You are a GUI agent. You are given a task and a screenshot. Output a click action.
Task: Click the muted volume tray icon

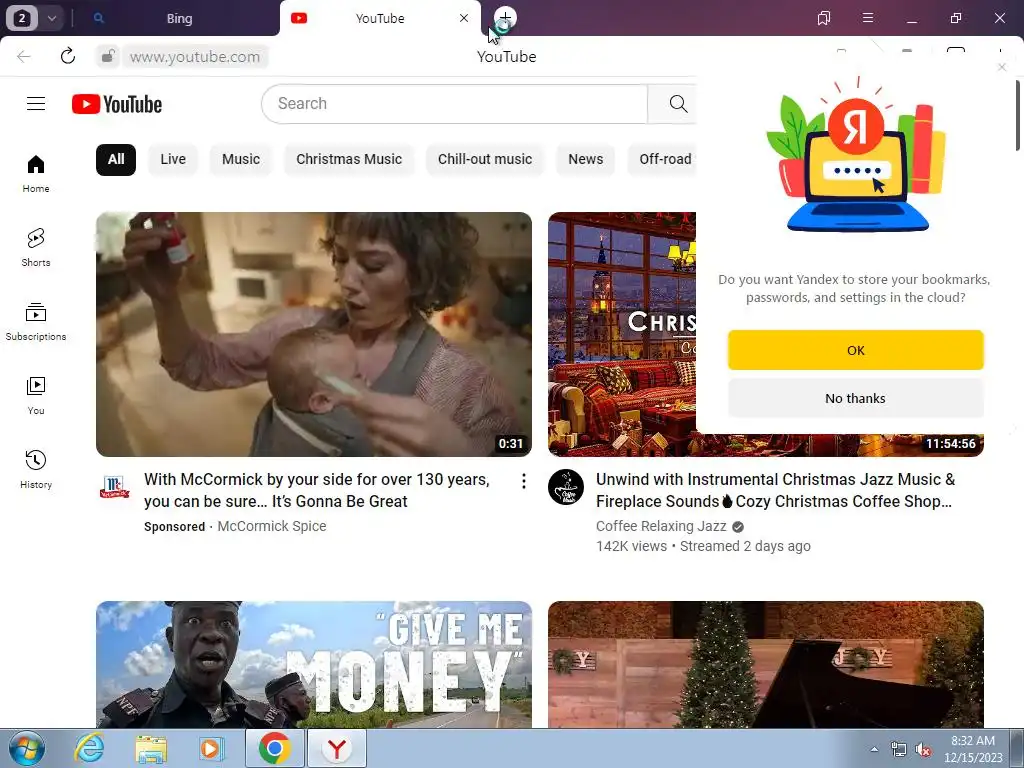[x=923, y=750]
